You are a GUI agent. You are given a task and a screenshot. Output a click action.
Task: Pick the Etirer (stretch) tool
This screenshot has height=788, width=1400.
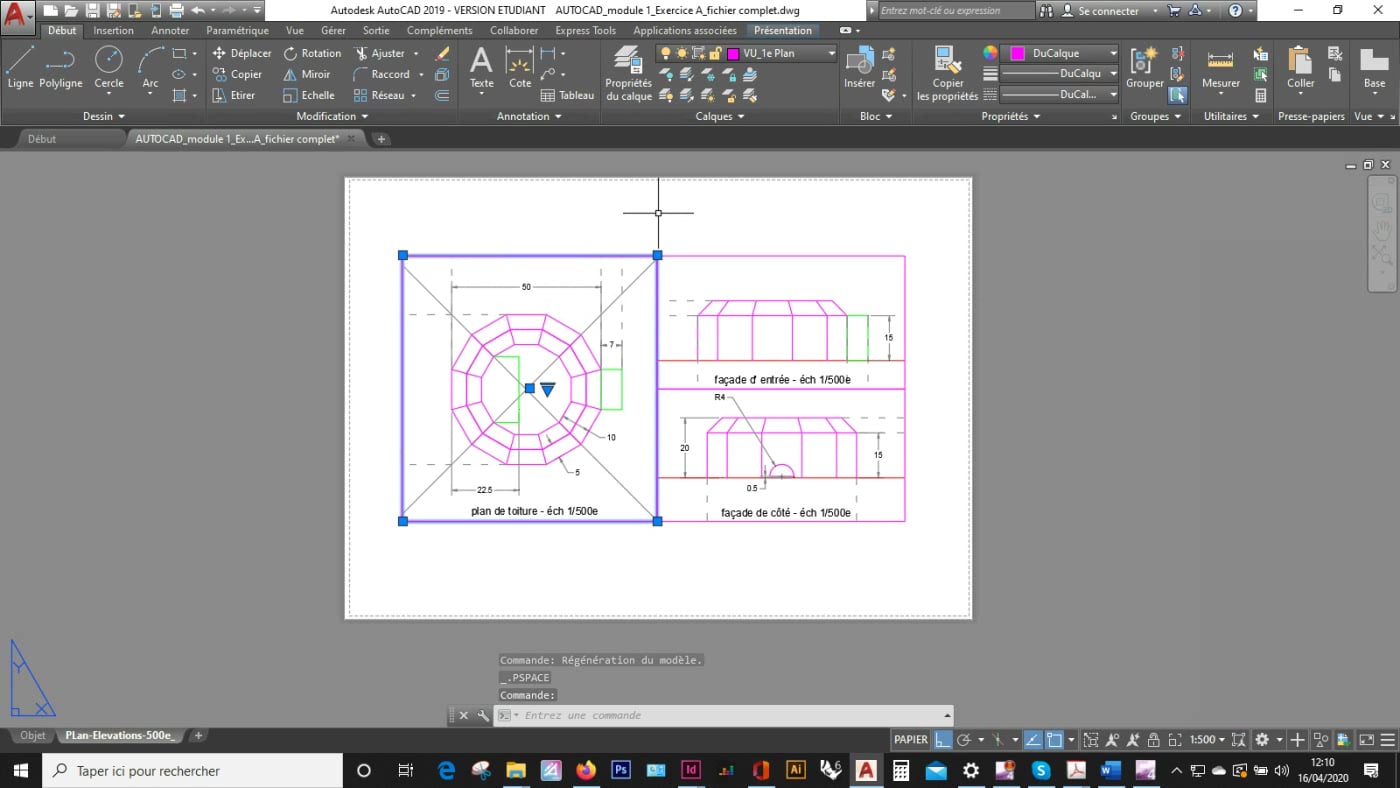tap(234, 95)
